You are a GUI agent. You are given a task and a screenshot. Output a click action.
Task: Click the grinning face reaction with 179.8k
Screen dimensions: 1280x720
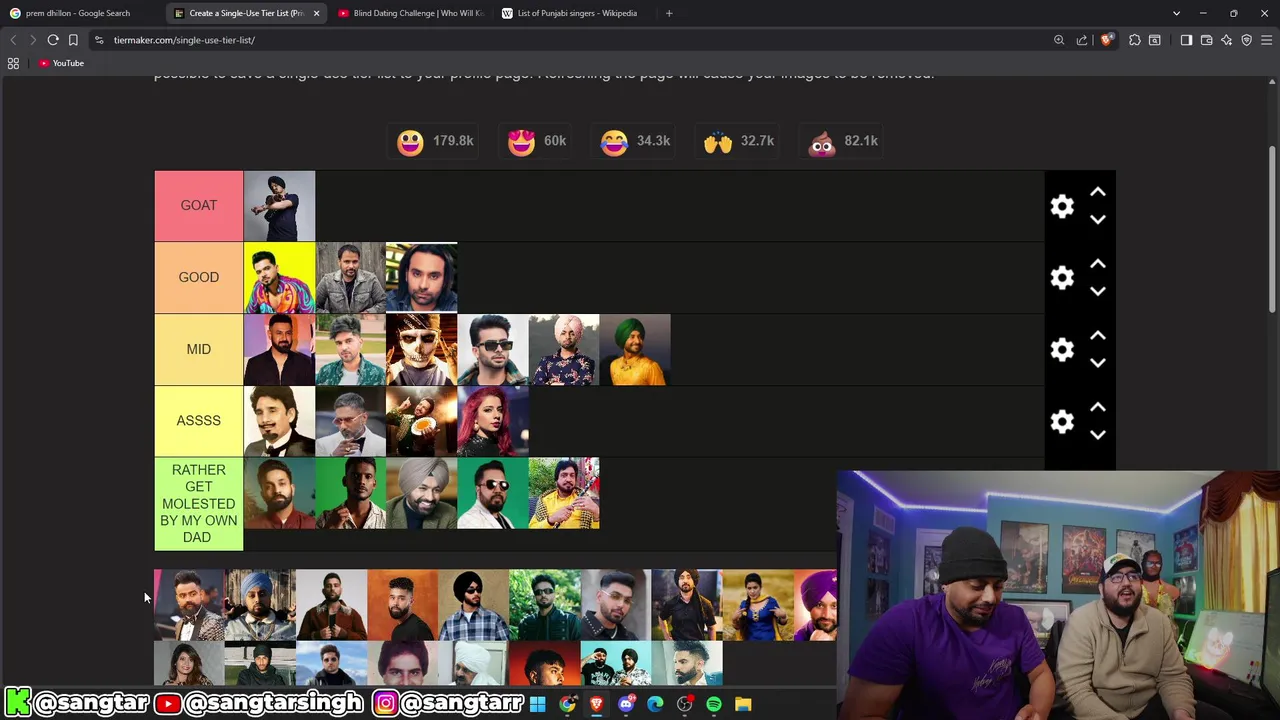(x=435, y=142)
